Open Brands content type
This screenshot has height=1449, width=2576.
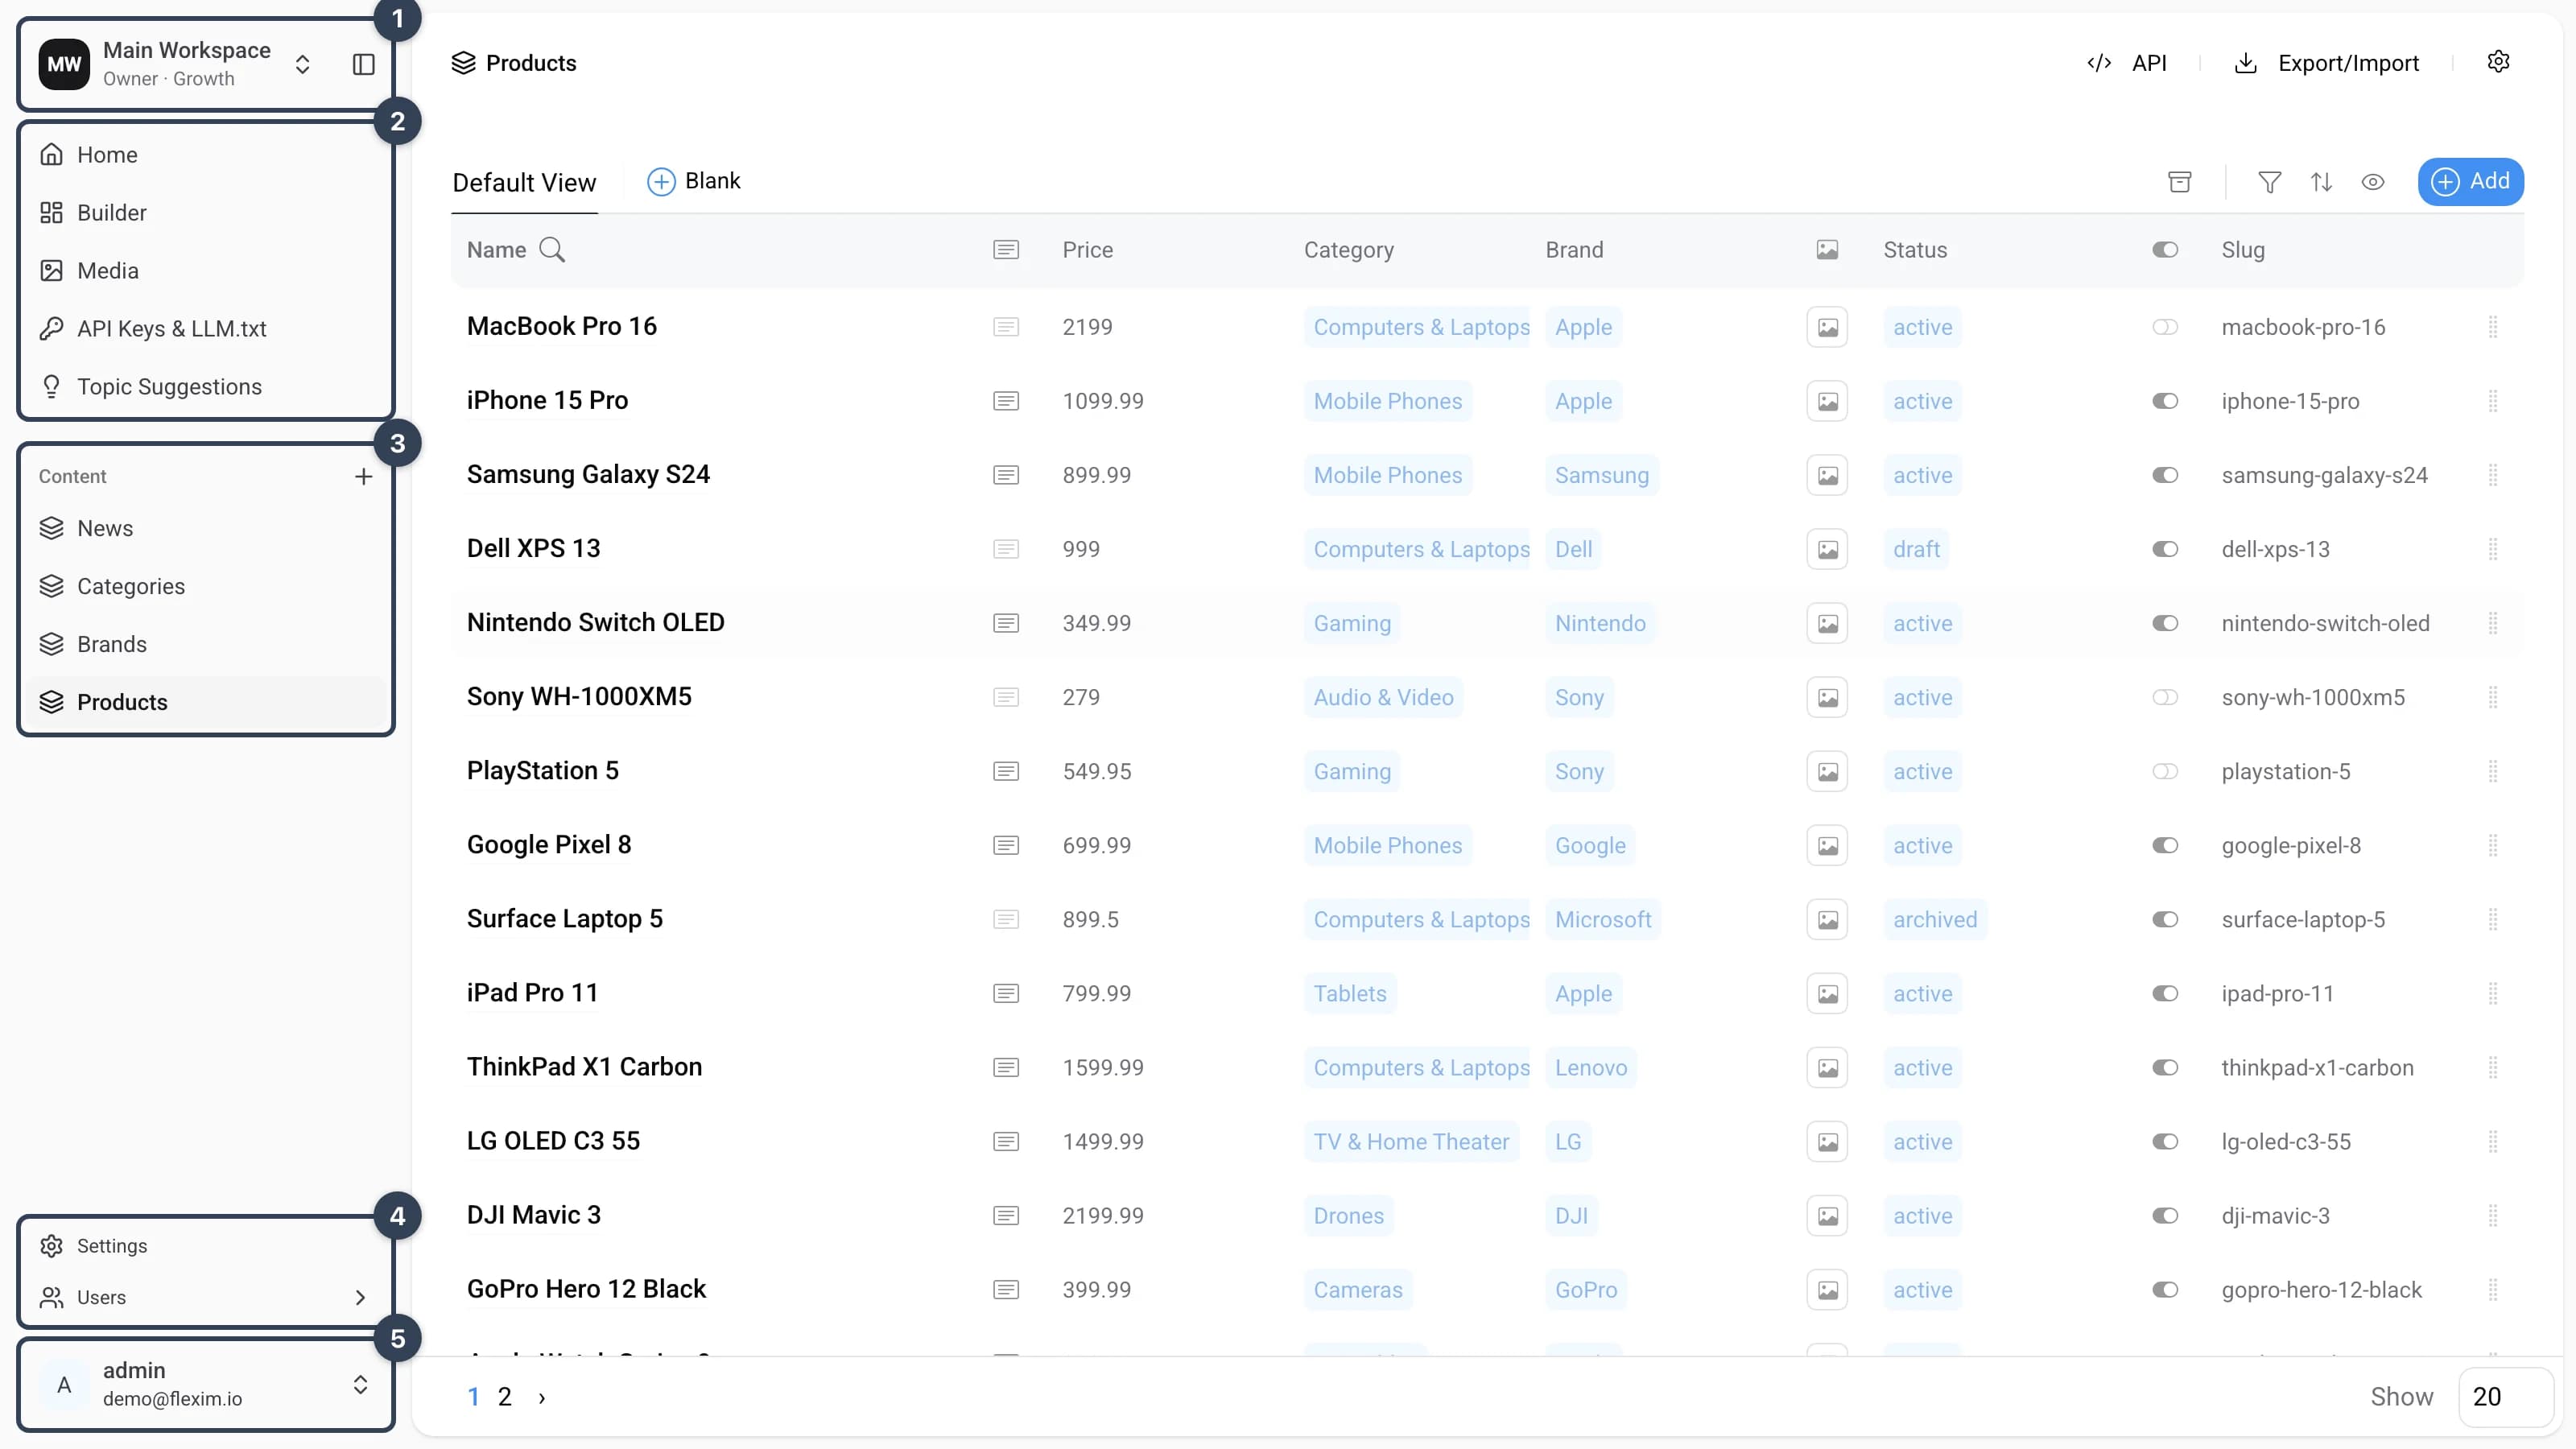[x=206, y=645]
